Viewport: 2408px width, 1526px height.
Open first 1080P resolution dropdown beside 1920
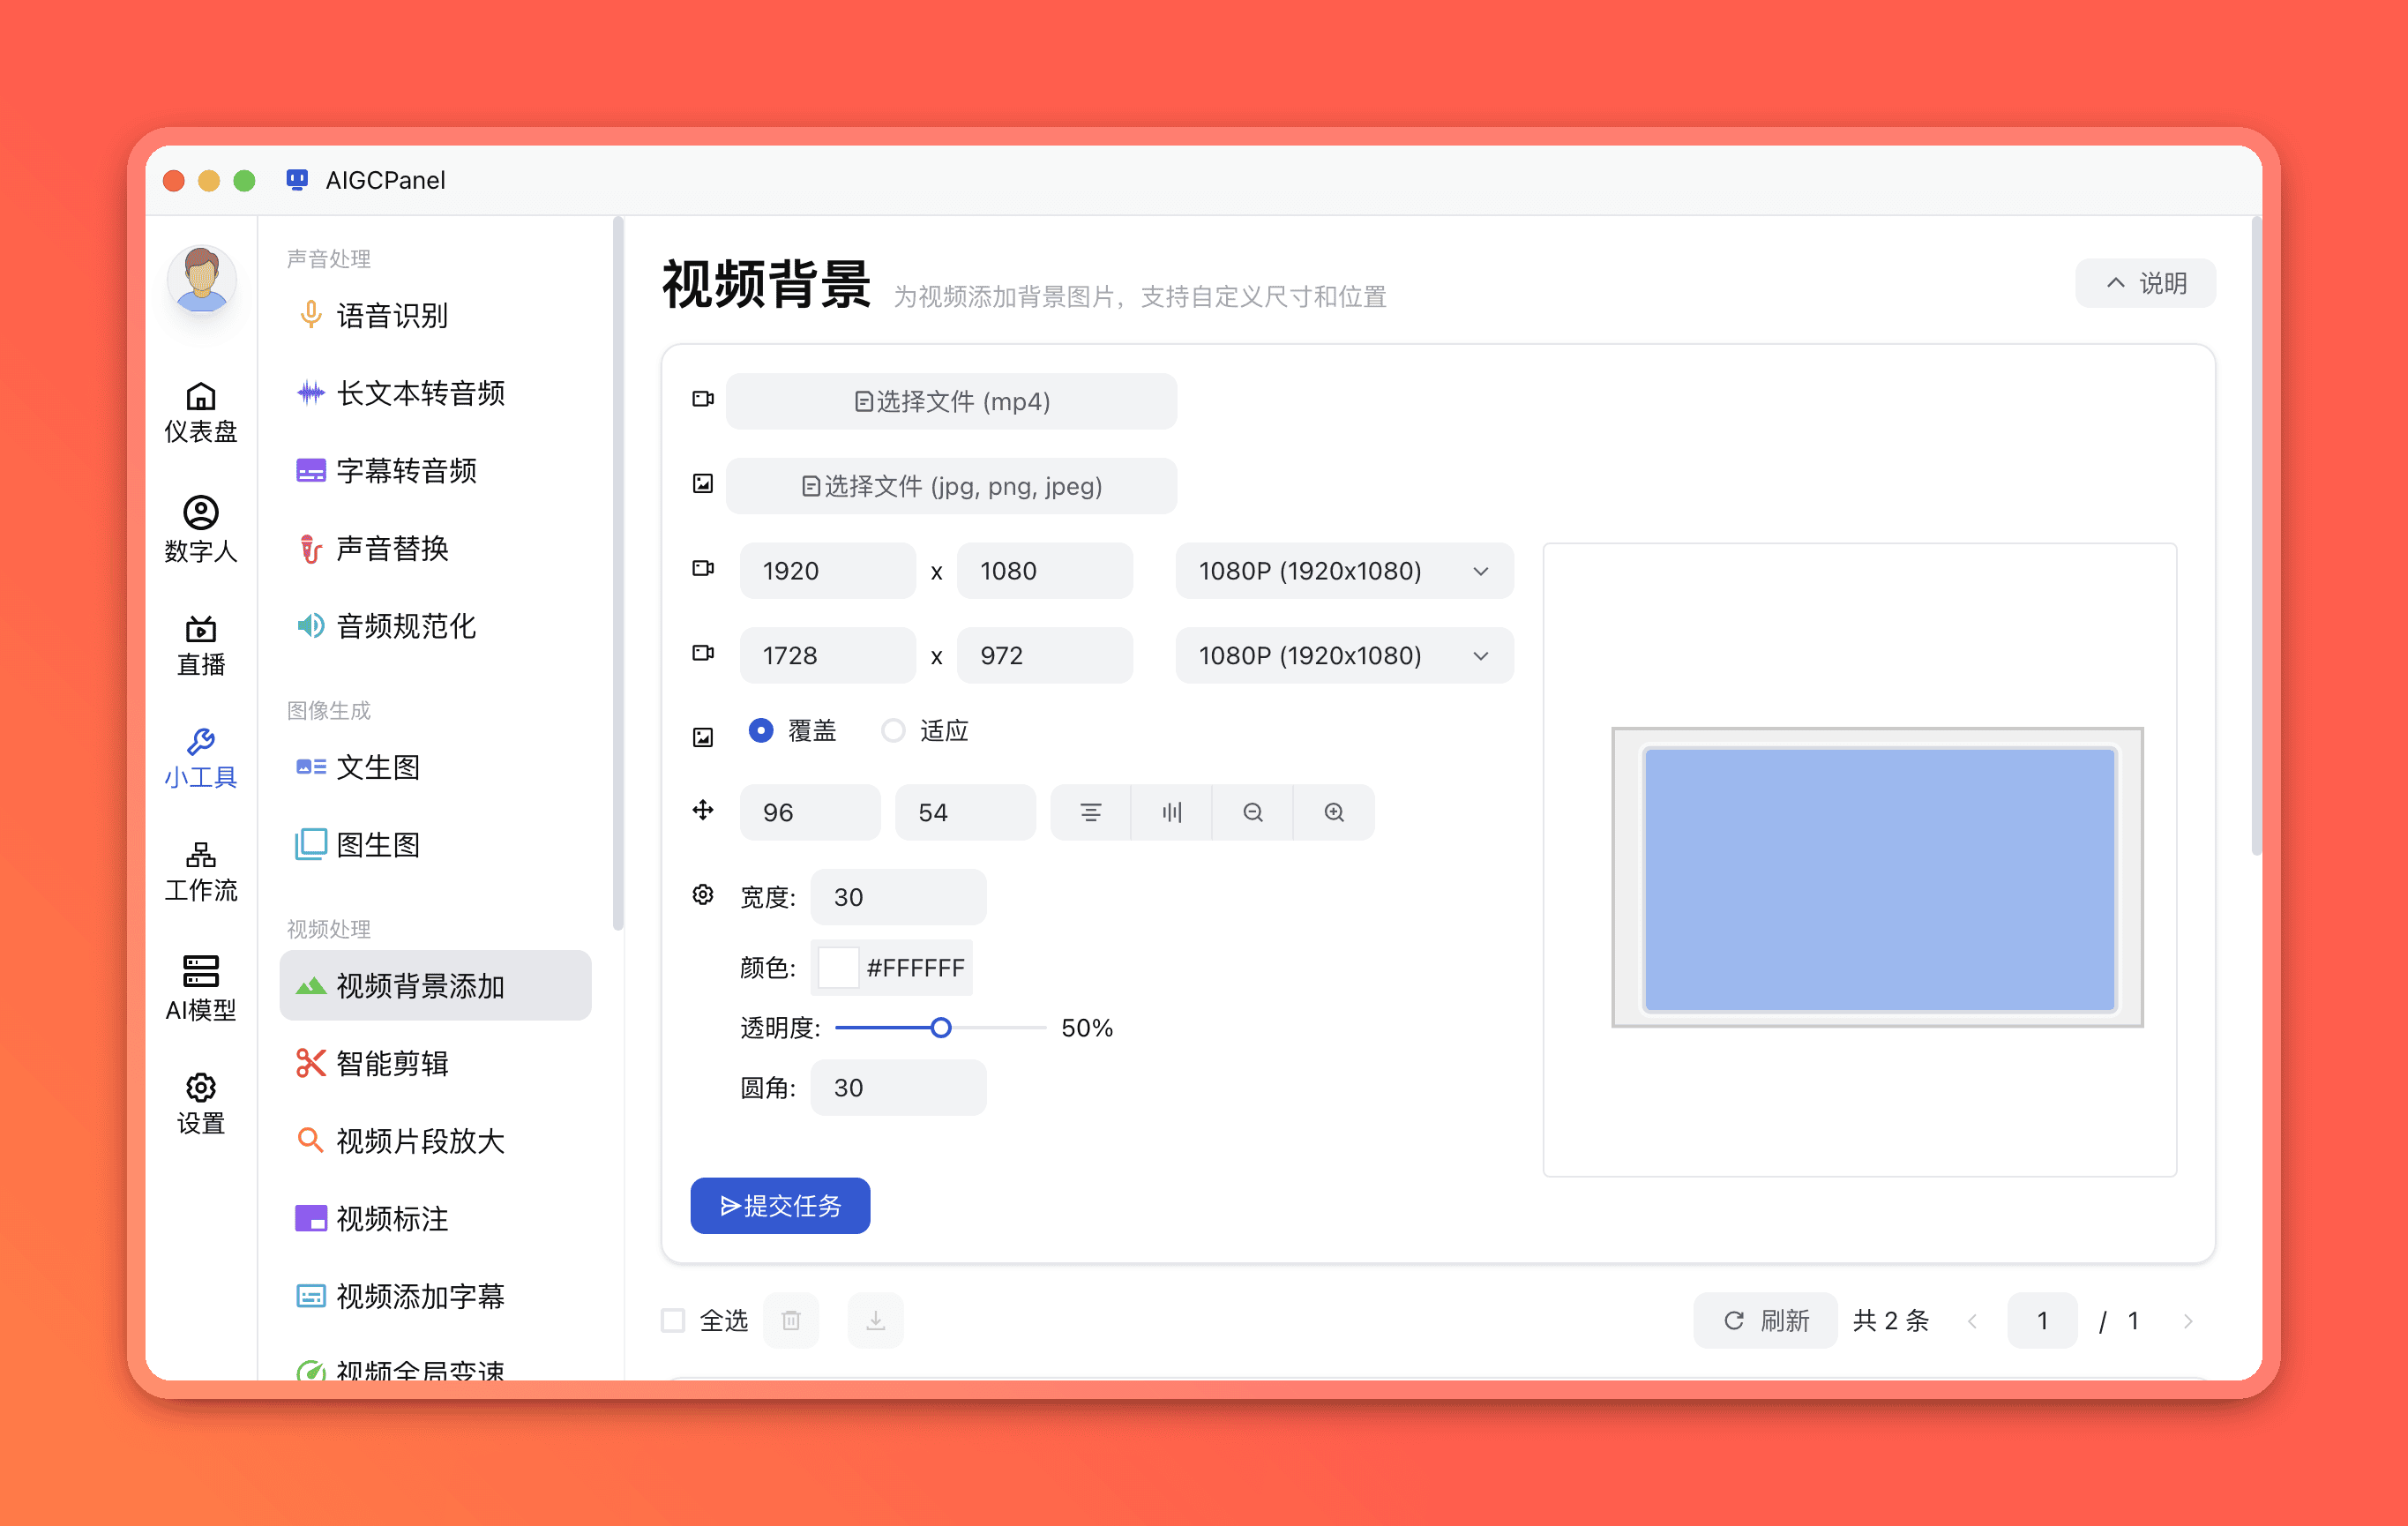click(x=1344, y=571)
